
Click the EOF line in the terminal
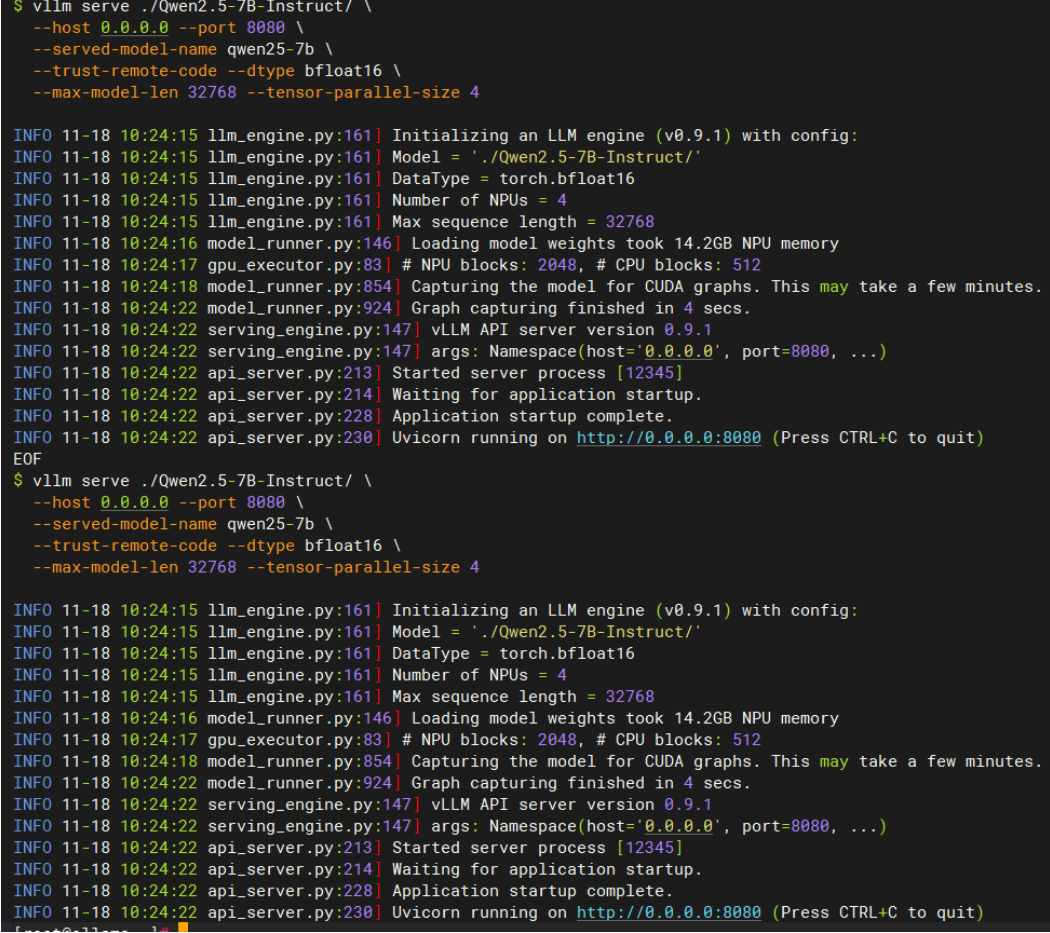point(27,459)
